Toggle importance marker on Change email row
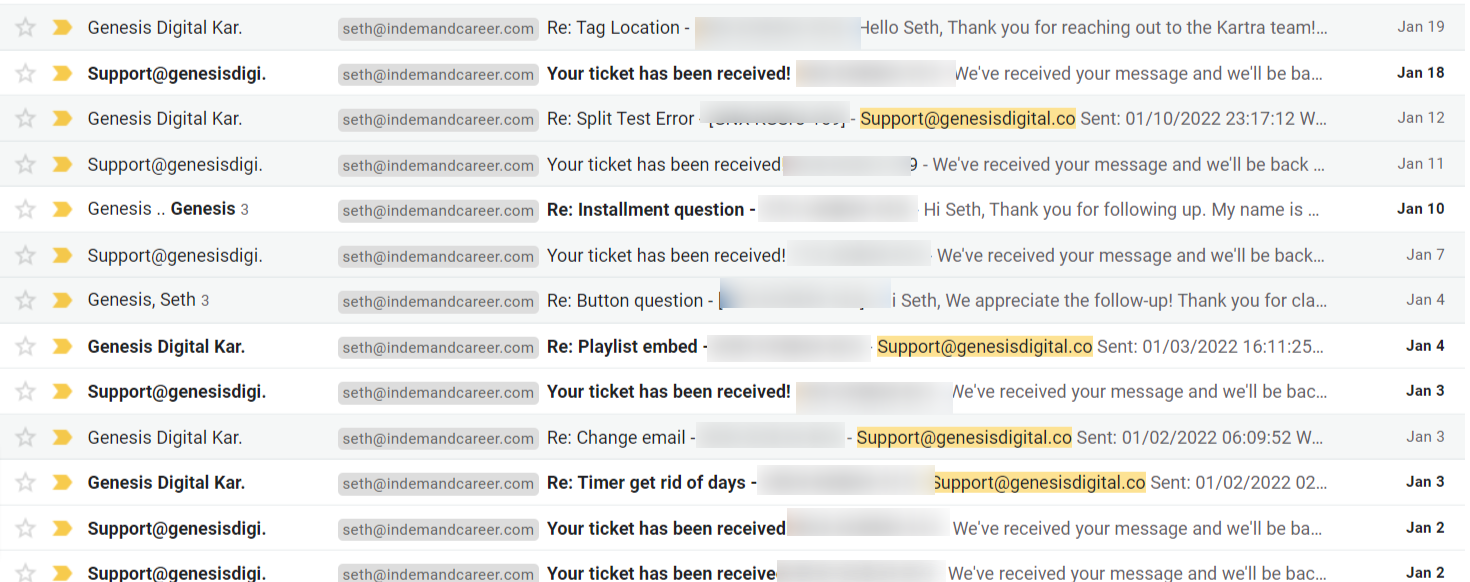Image resolution: width=1470 pixels, height=582 pixels. click(x=62, y=438)
